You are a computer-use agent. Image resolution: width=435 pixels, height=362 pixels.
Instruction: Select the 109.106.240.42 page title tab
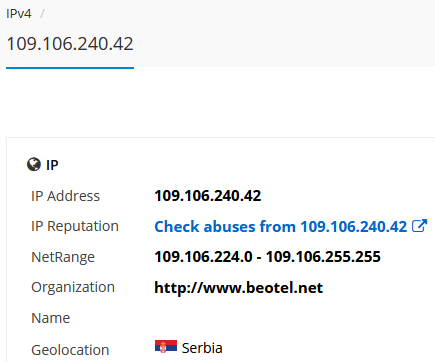(70, 44)
